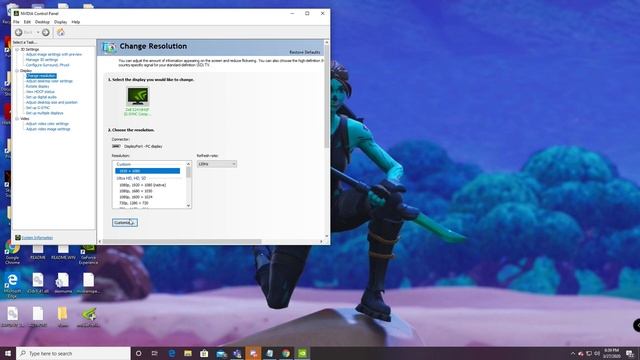
Task: Open Set up digital audio task
Action: (x=41, y=97)
